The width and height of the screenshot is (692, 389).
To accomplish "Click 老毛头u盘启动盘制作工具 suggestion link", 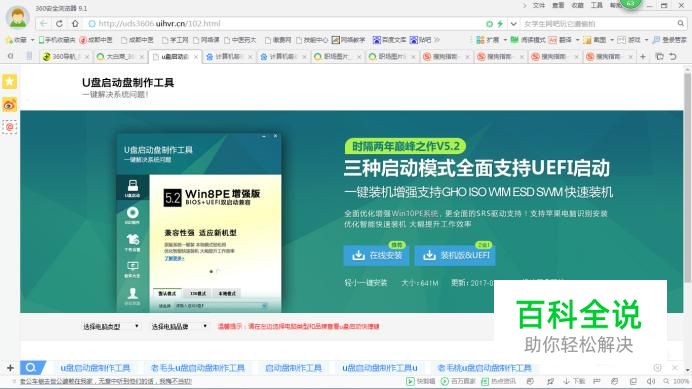I will (x=198, y=368).
